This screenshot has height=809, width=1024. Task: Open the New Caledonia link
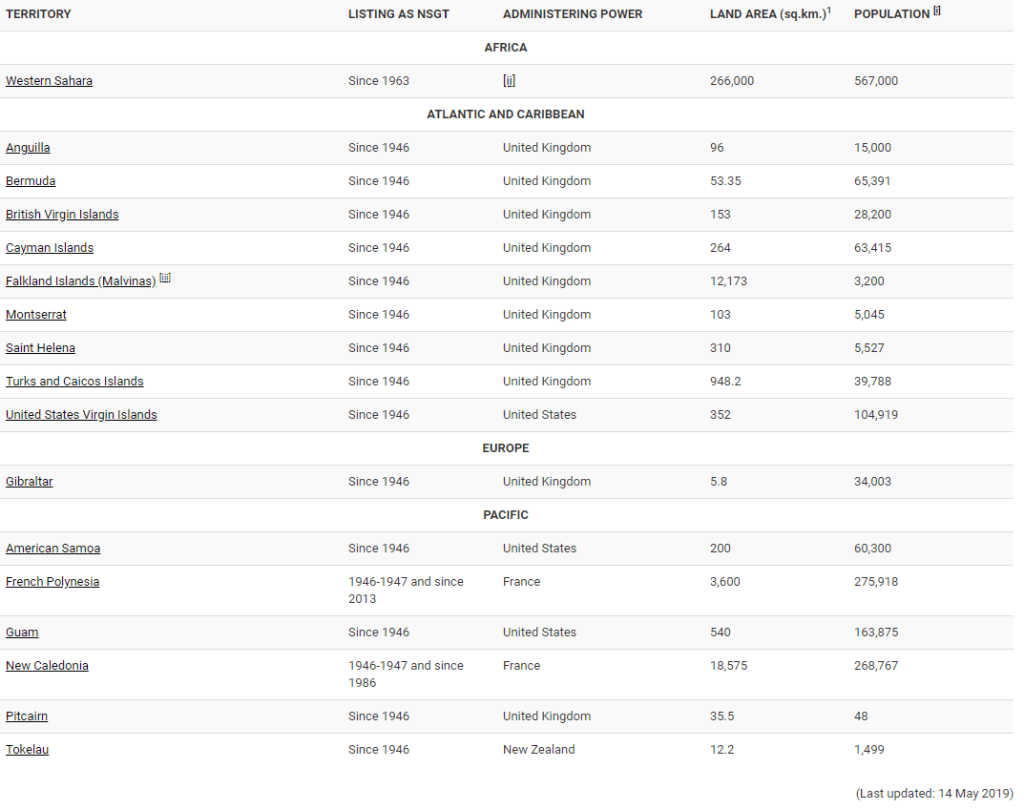click(x=47, y=666)
